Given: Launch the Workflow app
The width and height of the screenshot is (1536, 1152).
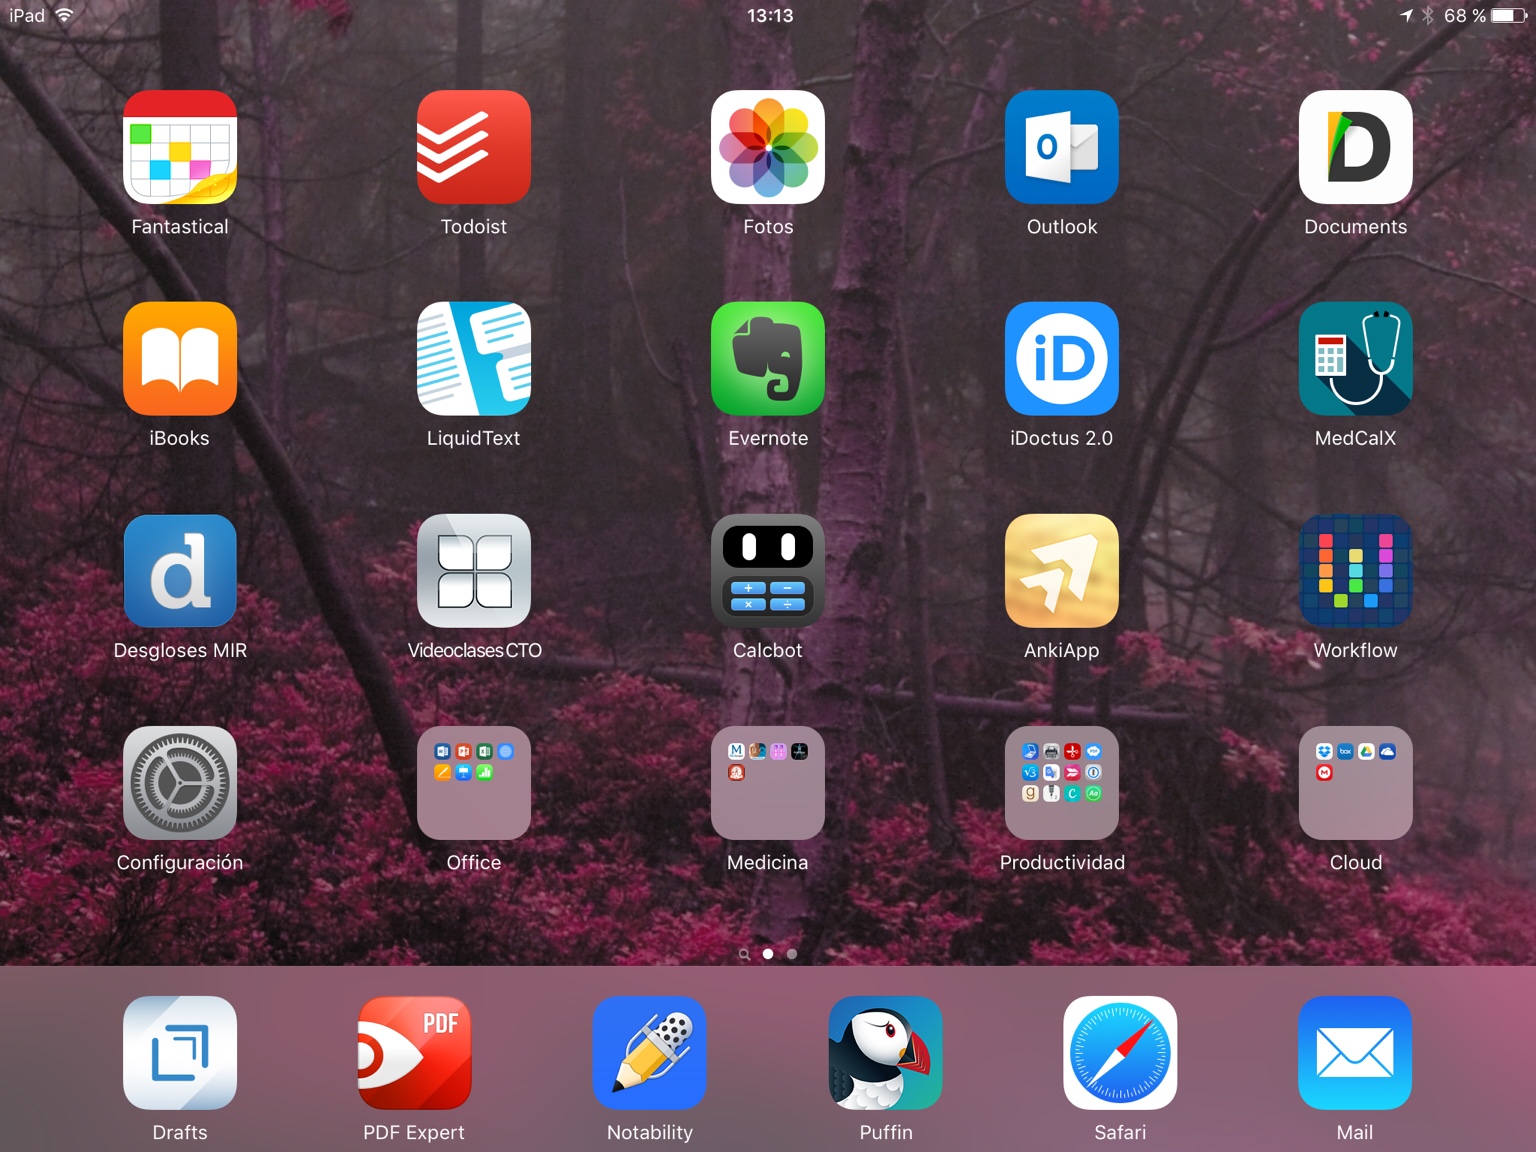Looking at the screenshot, I should pyautogui.click(x=1356, y=571).
